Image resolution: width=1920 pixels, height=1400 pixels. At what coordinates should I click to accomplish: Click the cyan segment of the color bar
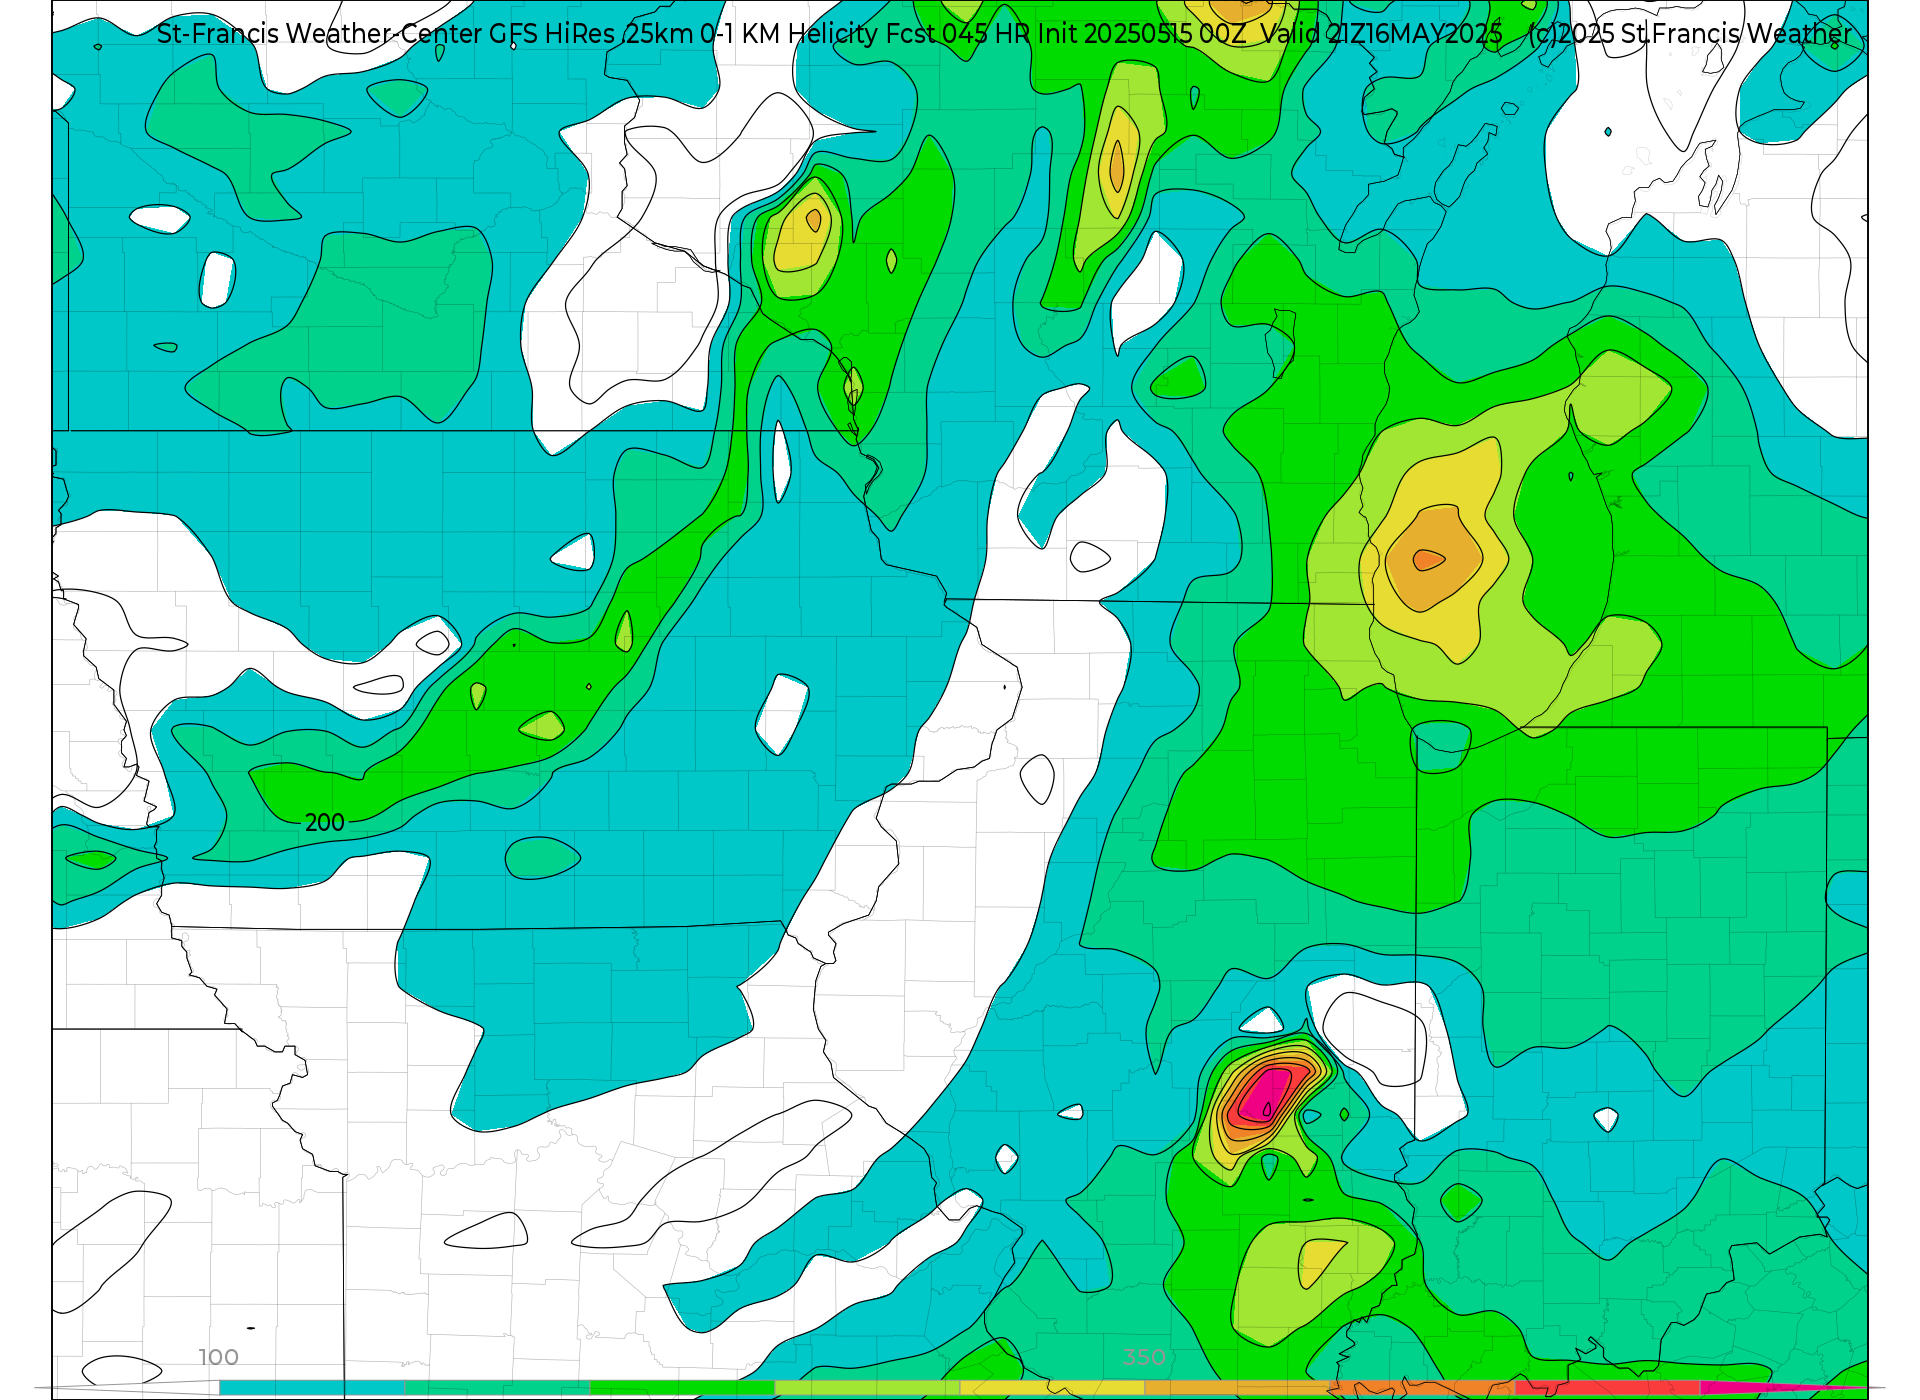(311, 1388)
